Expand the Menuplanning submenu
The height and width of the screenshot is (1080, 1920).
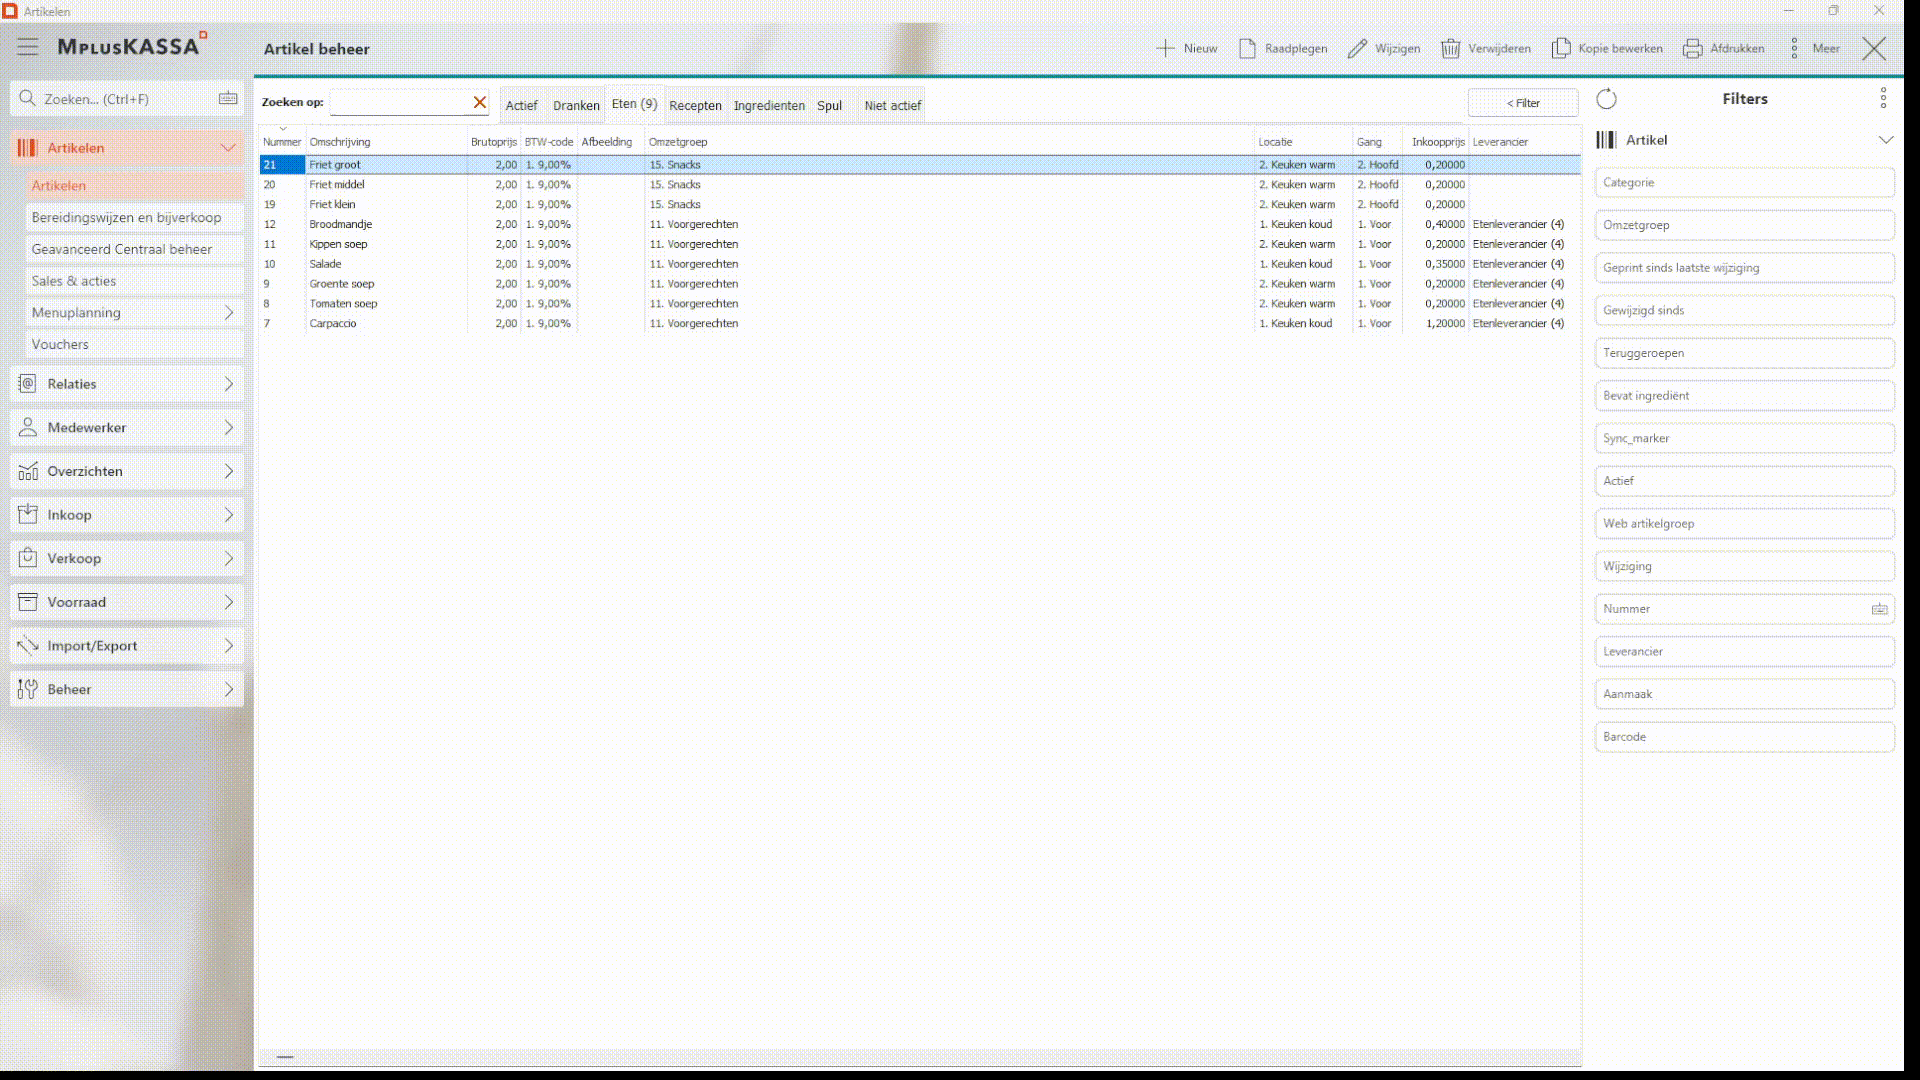pos(228,313)
